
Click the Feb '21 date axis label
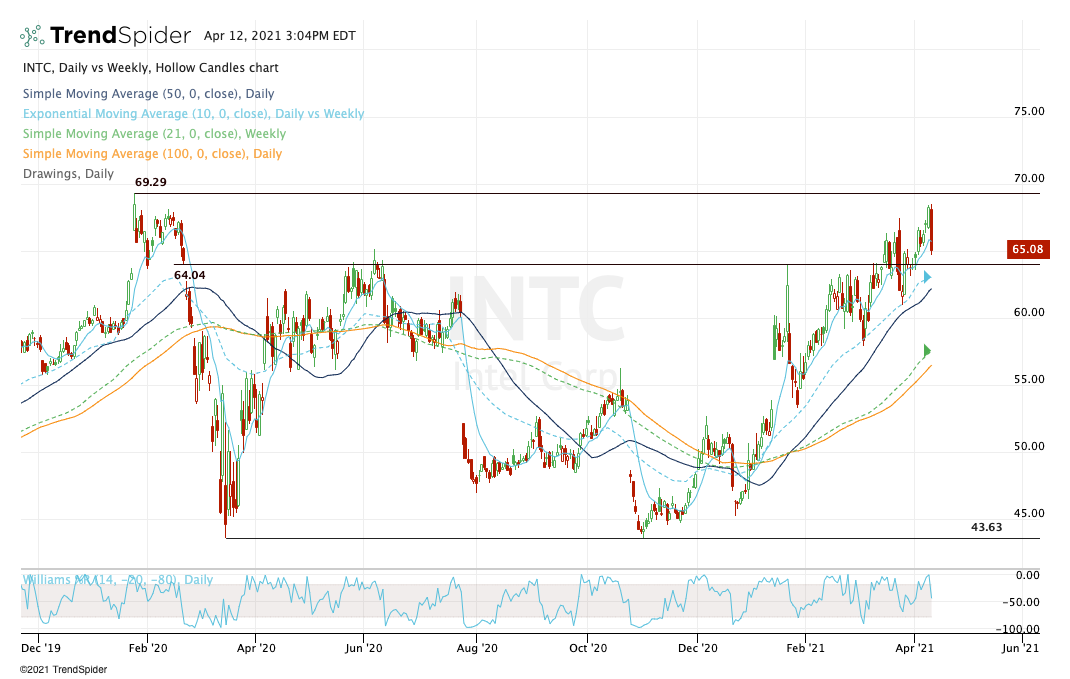pos(805,648)
